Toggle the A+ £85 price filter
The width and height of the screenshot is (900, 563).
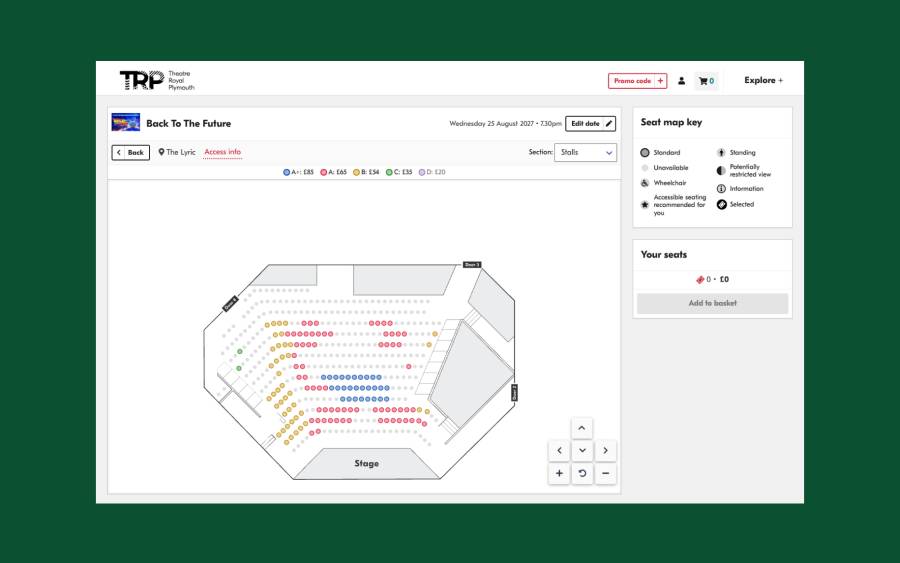(x=298, y=172)
